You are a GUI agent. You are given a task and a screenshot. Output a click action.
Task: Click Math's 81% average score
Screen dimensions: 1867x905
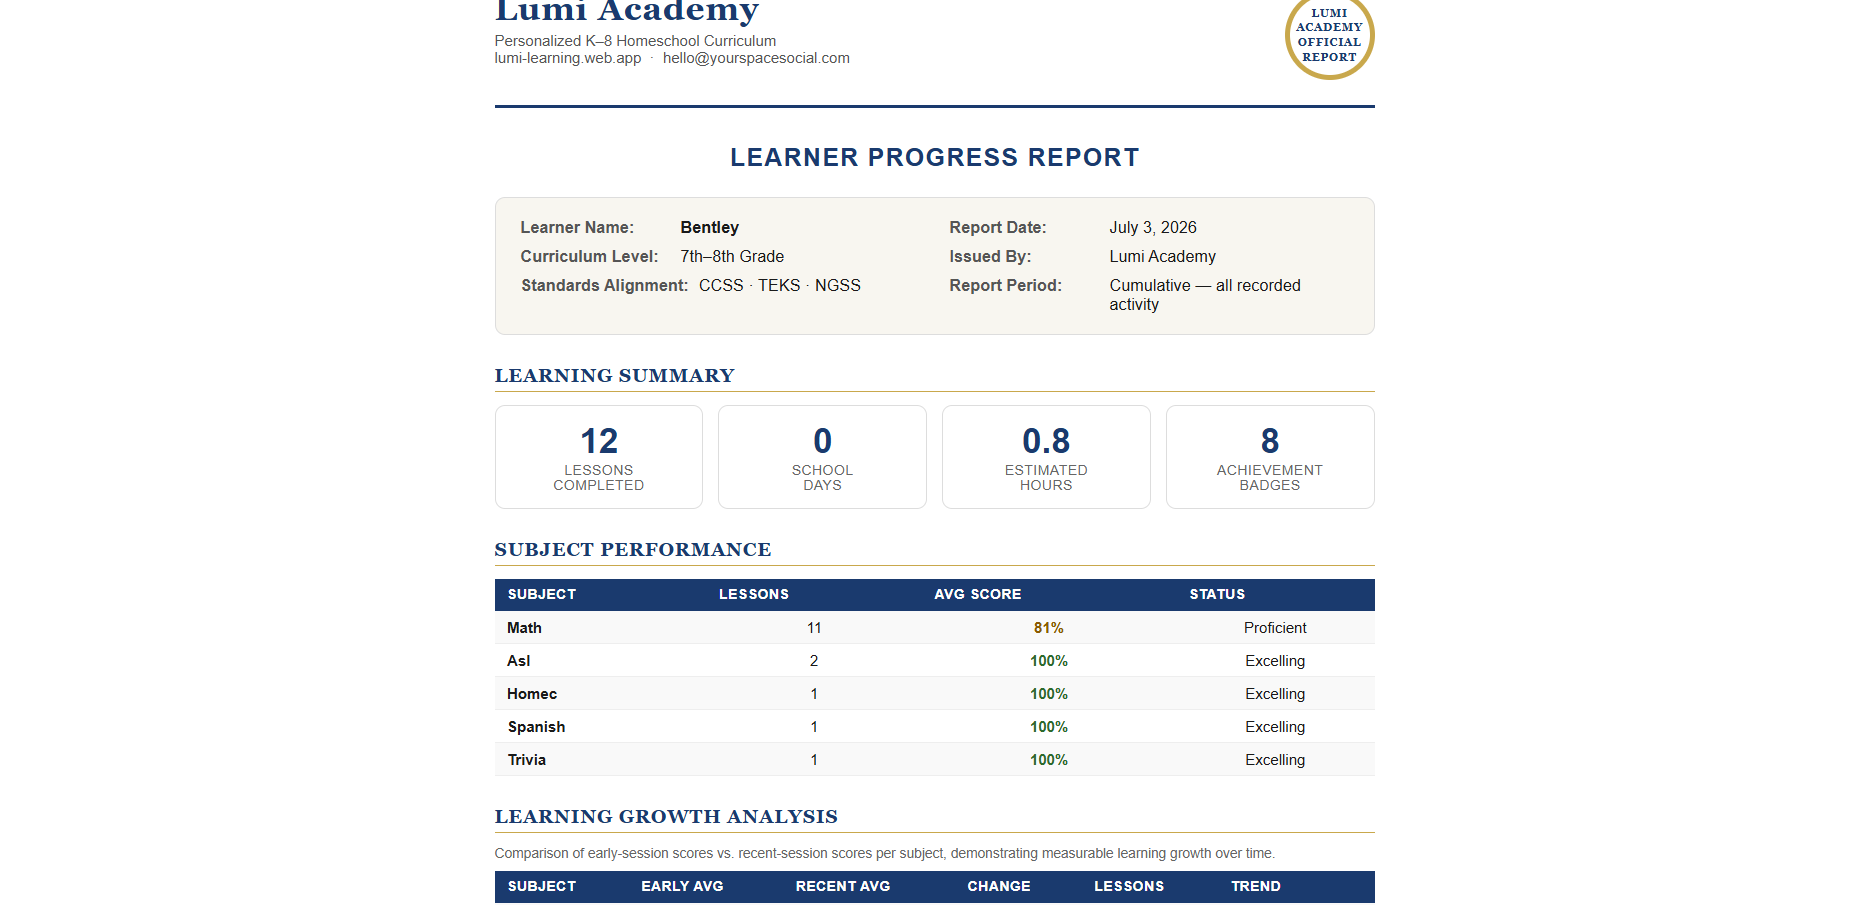(x=1048, y=628)
